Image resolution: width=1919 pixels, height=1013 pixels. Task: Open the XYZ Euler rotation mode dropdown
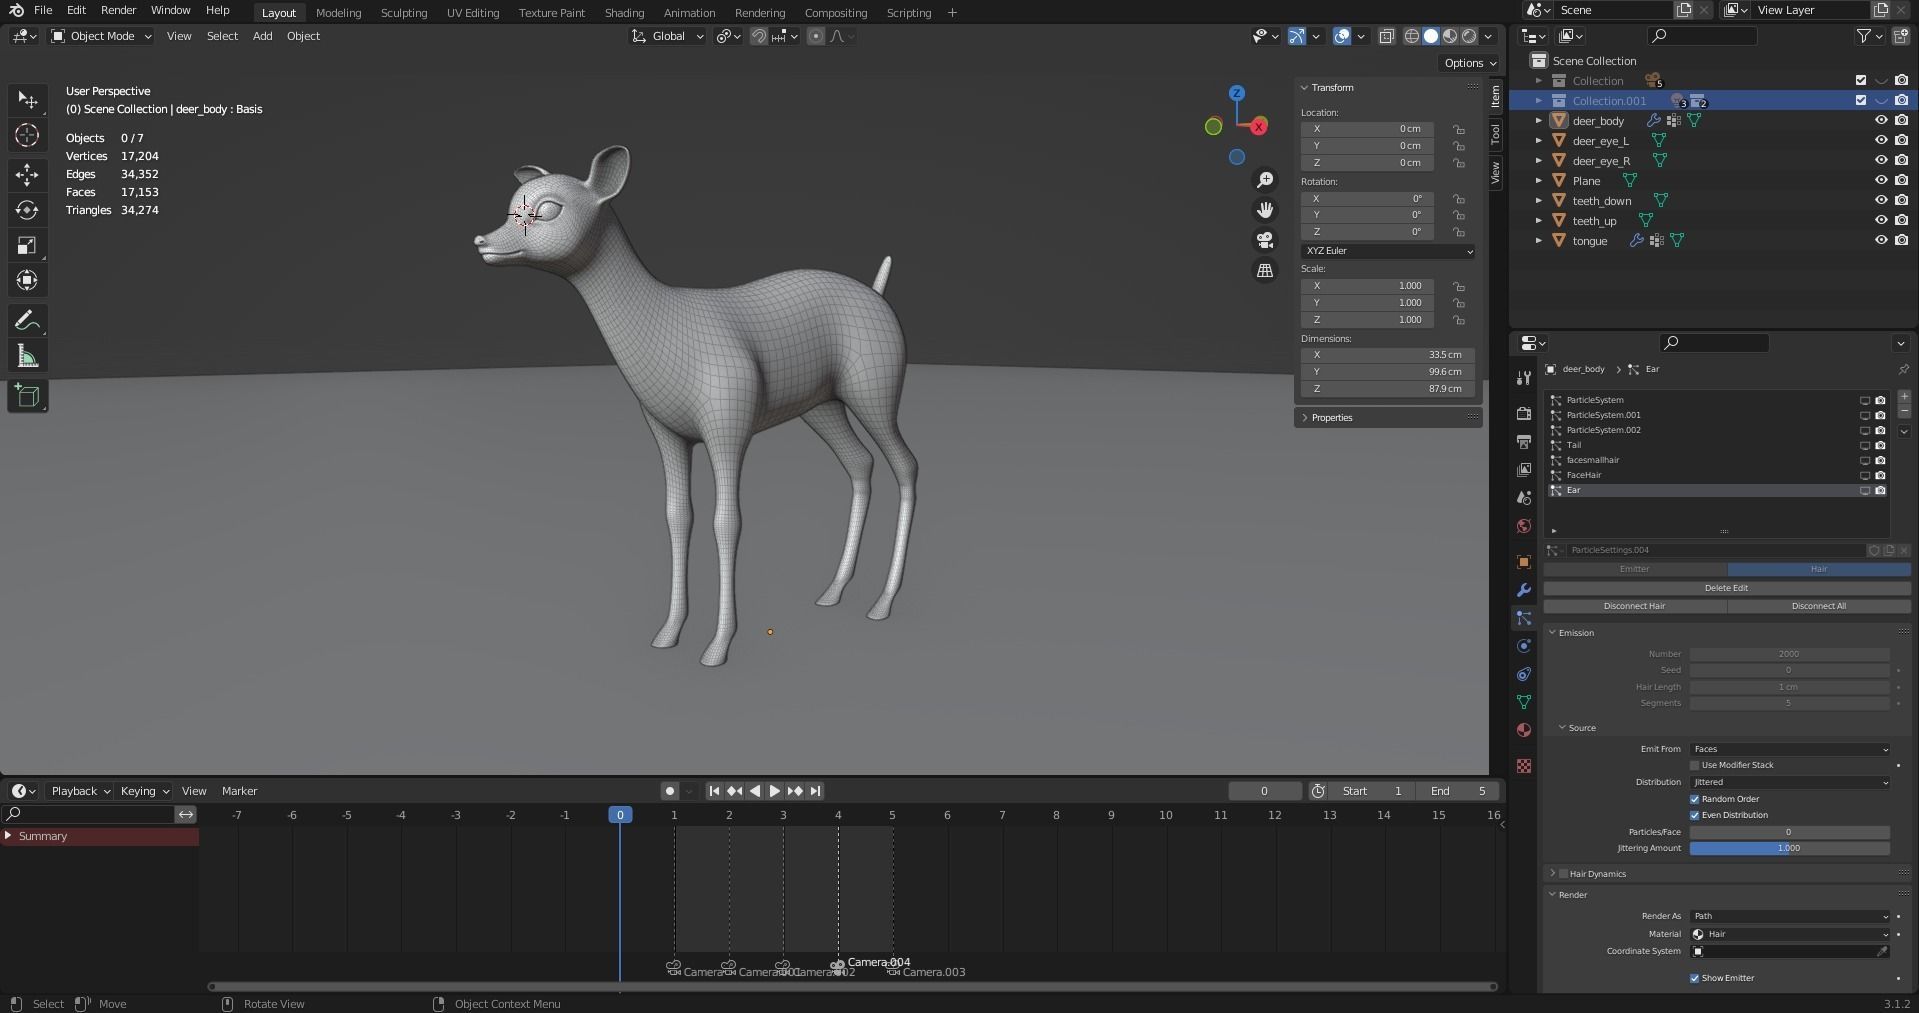1388,251
